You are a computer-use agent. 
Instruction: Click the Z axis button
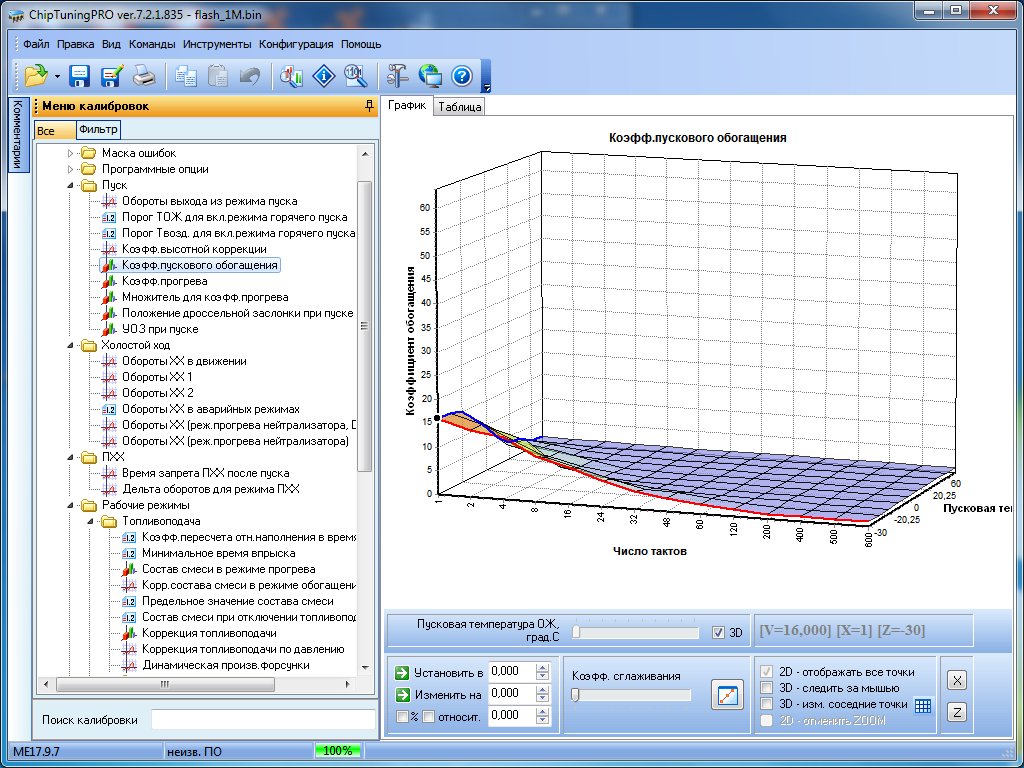coord(957,712)
